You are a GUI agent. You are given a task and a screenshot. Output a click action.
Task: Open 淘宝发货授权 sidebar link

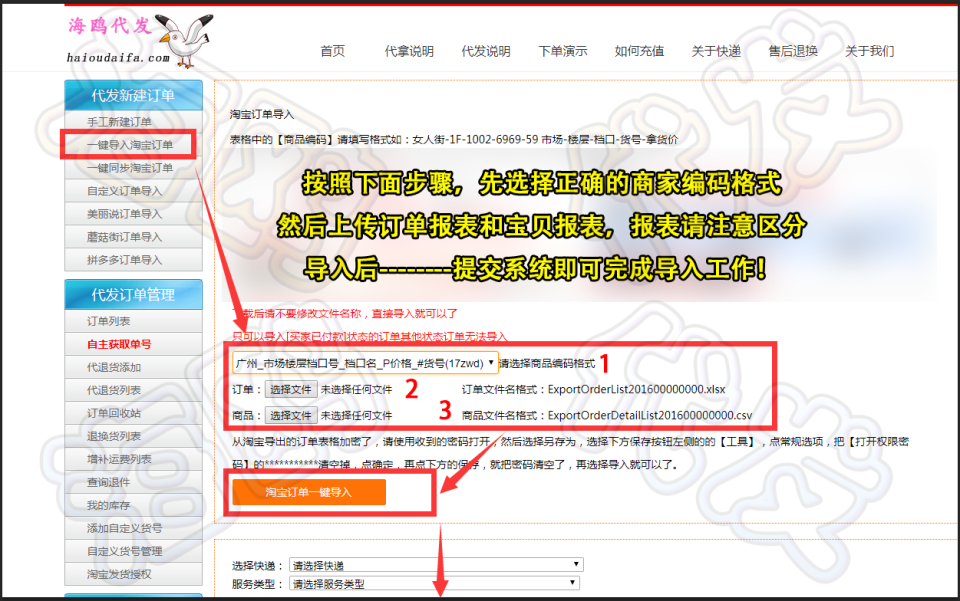pos(119,574)
